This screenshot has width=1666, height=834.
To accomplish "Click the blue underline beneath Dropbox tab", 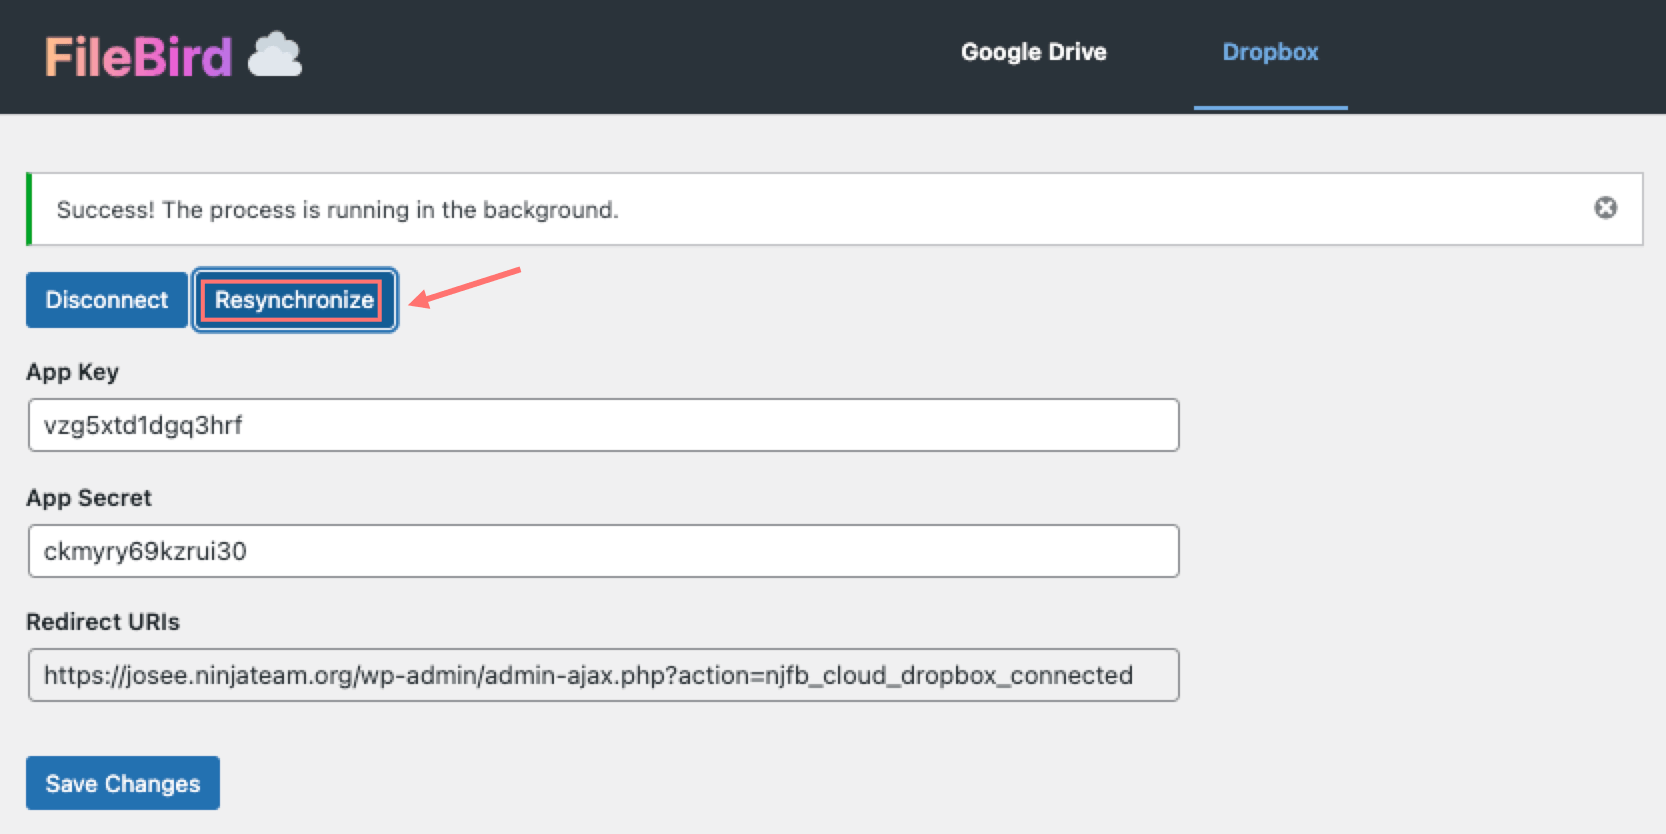I will (x=1270, y=107).
